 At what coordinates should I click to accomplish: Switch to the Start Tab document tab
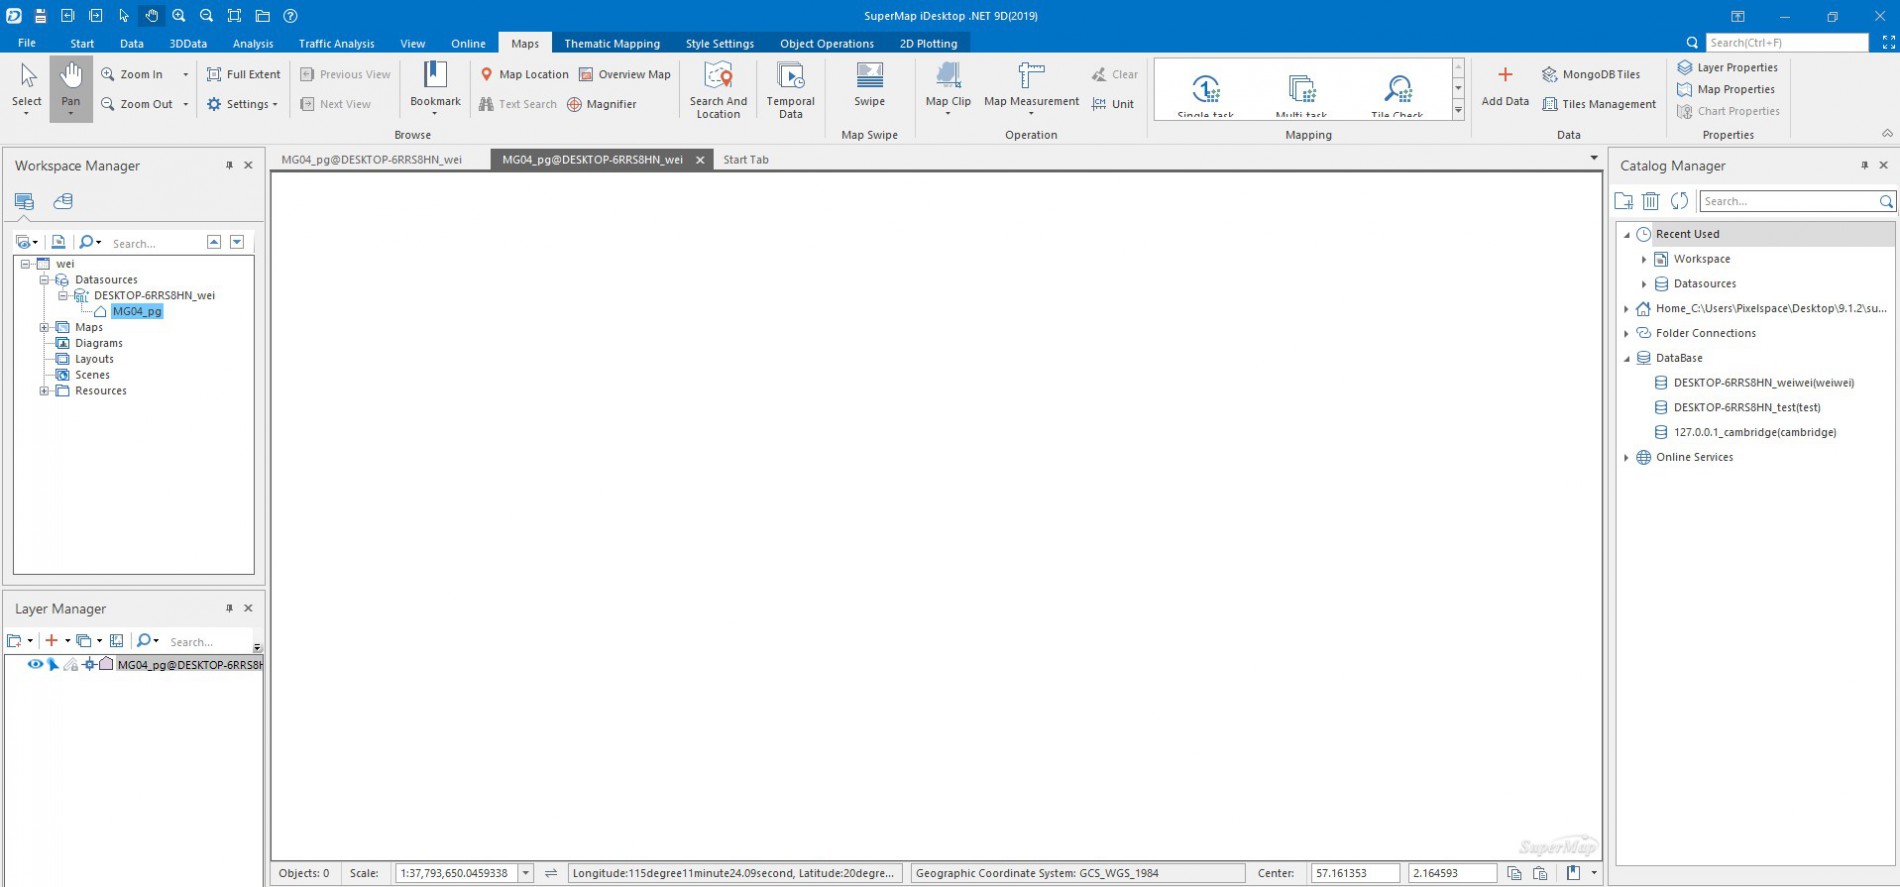[x=746, y=159]
